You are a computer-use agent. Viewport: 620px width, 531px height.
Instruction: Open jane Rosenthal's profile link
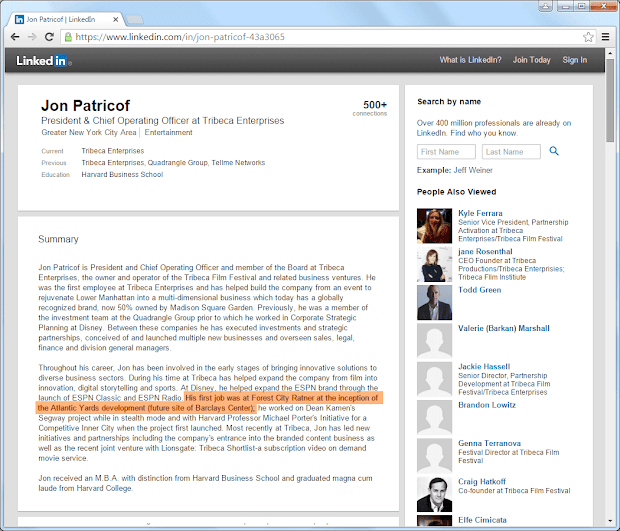coord(485,251)
